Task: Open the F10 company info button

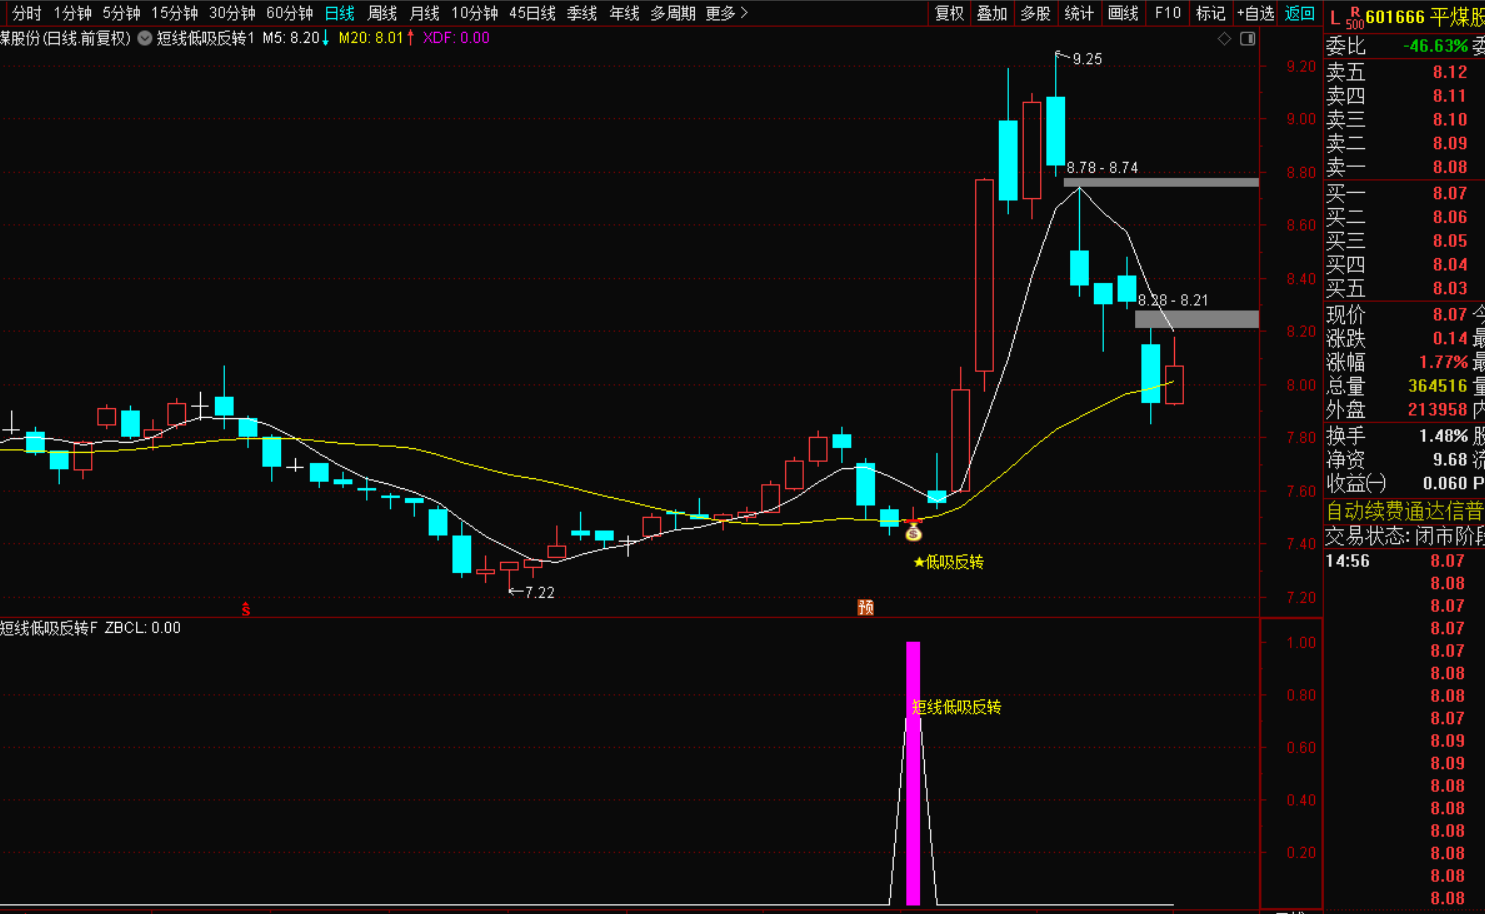Action: [1167, 13]
